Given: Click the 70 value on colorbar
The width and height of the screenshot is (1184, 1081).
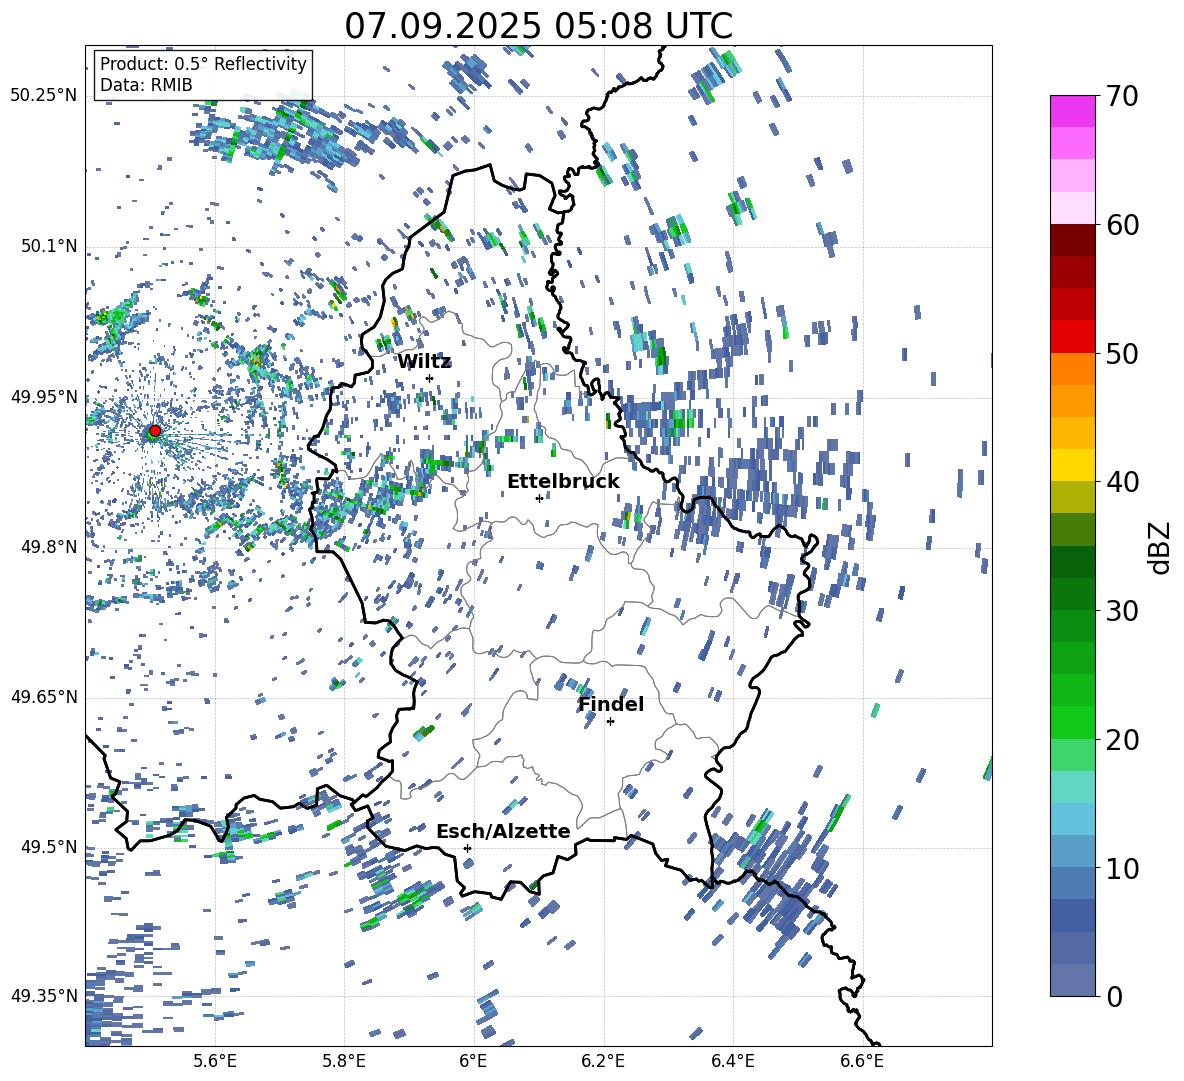Looking at the screenshot, I should click(x=1121, y=96).
